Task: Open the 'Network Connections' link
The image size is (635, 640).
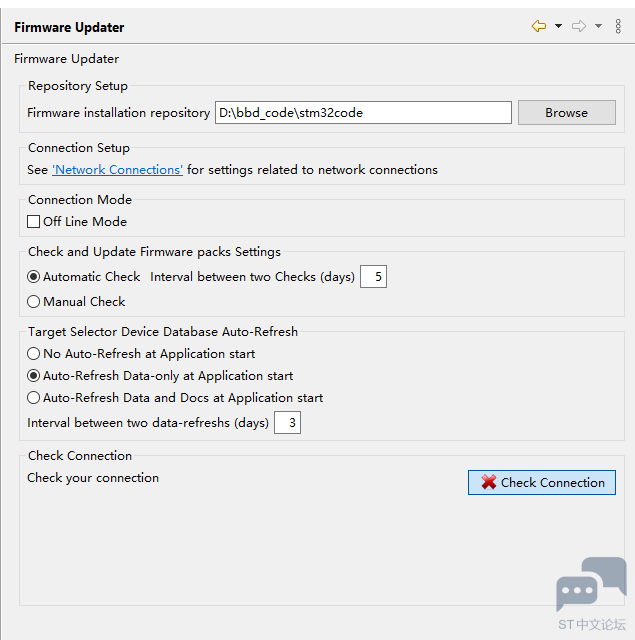Action: click(x=117, y=170)
